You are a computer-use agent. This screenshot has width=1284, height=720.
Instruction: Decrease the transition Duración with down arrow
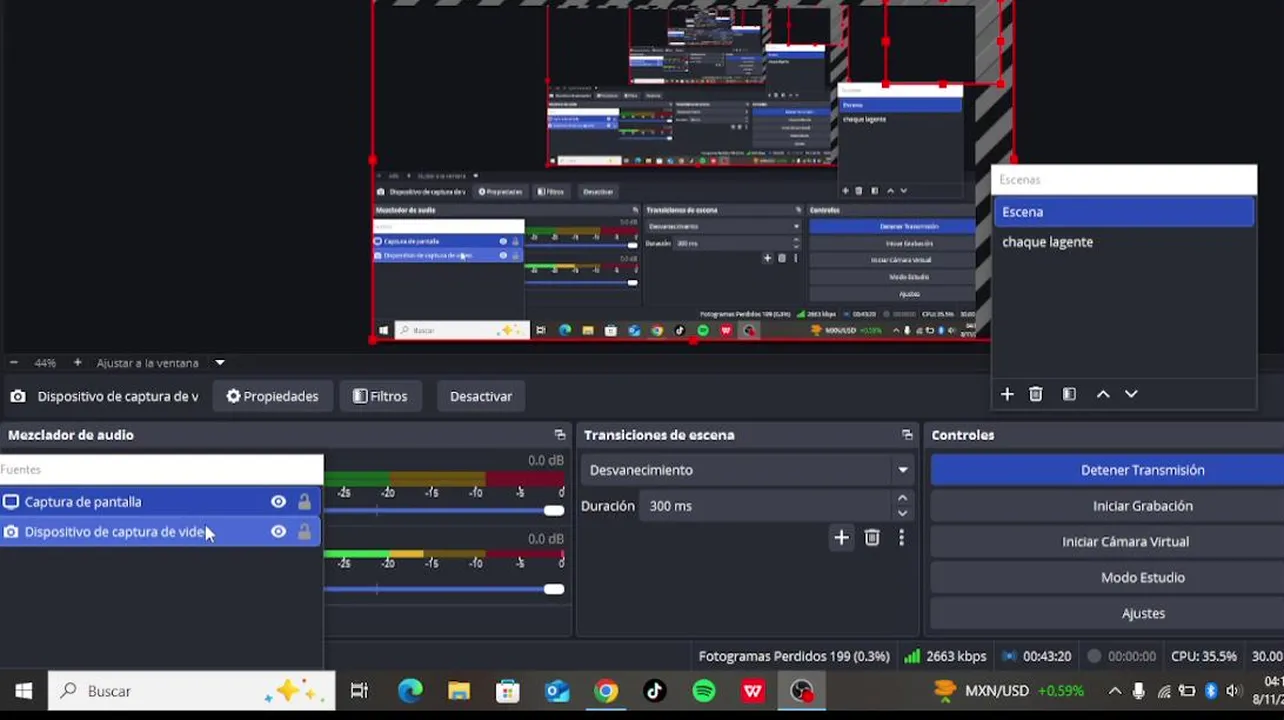click(x=902, y=513)
